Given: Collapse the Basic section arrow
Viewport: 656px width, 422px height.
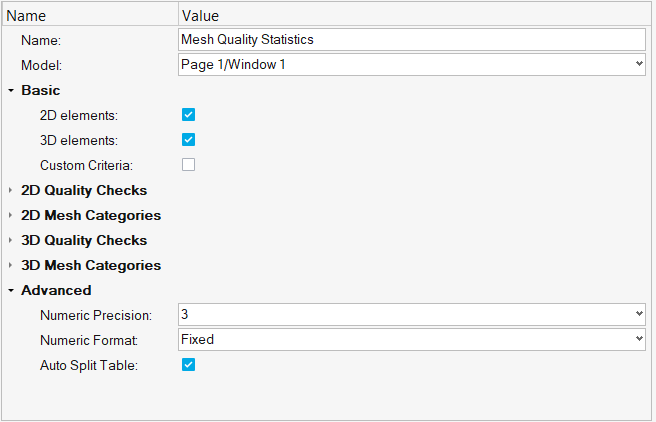Looking at the screenshot, I should pos(11,90).
